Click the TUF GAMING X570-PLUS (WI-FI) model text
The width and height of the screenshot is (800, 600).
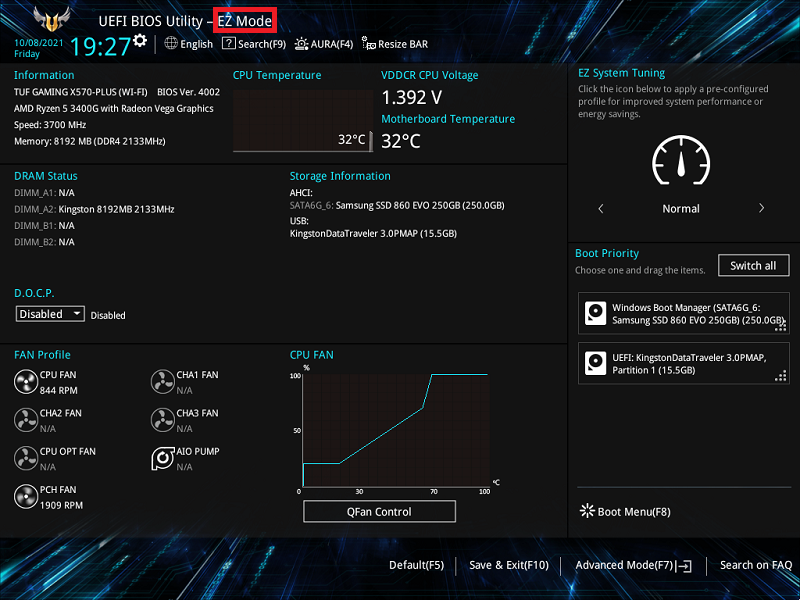pos(81,92)
